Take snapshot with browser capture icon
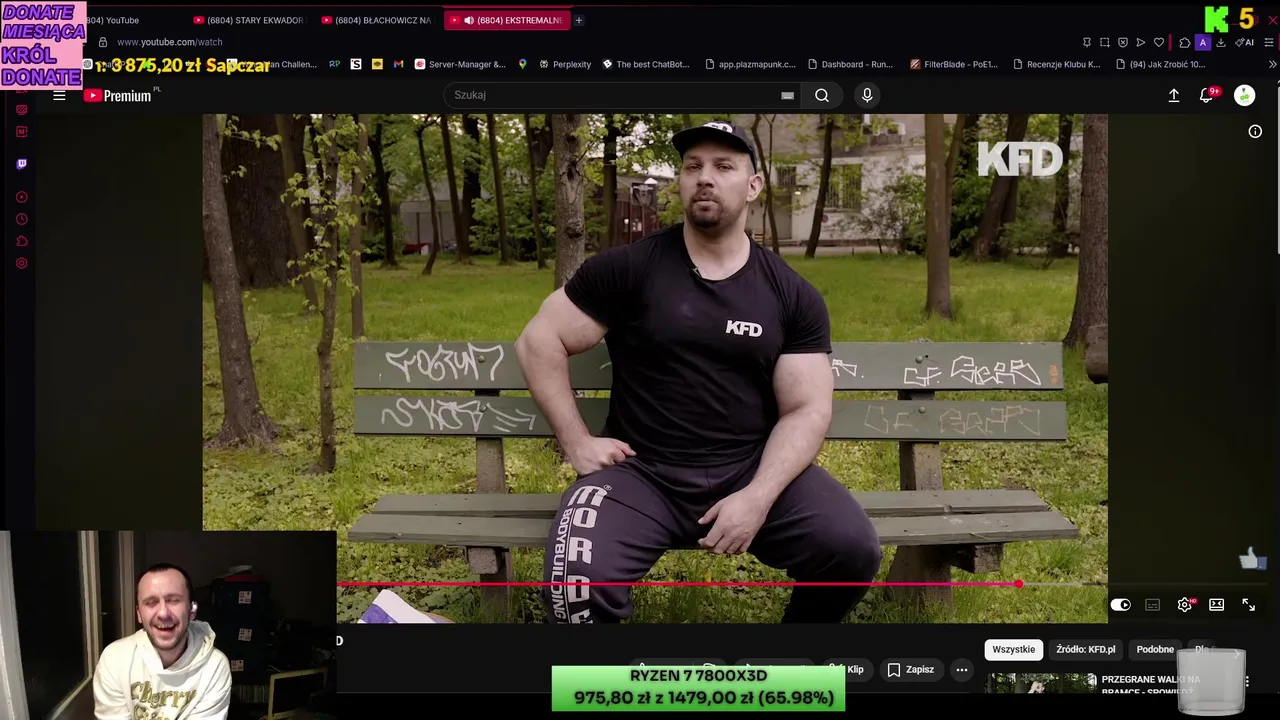 pyautogui.click(x=1105, y=42)
